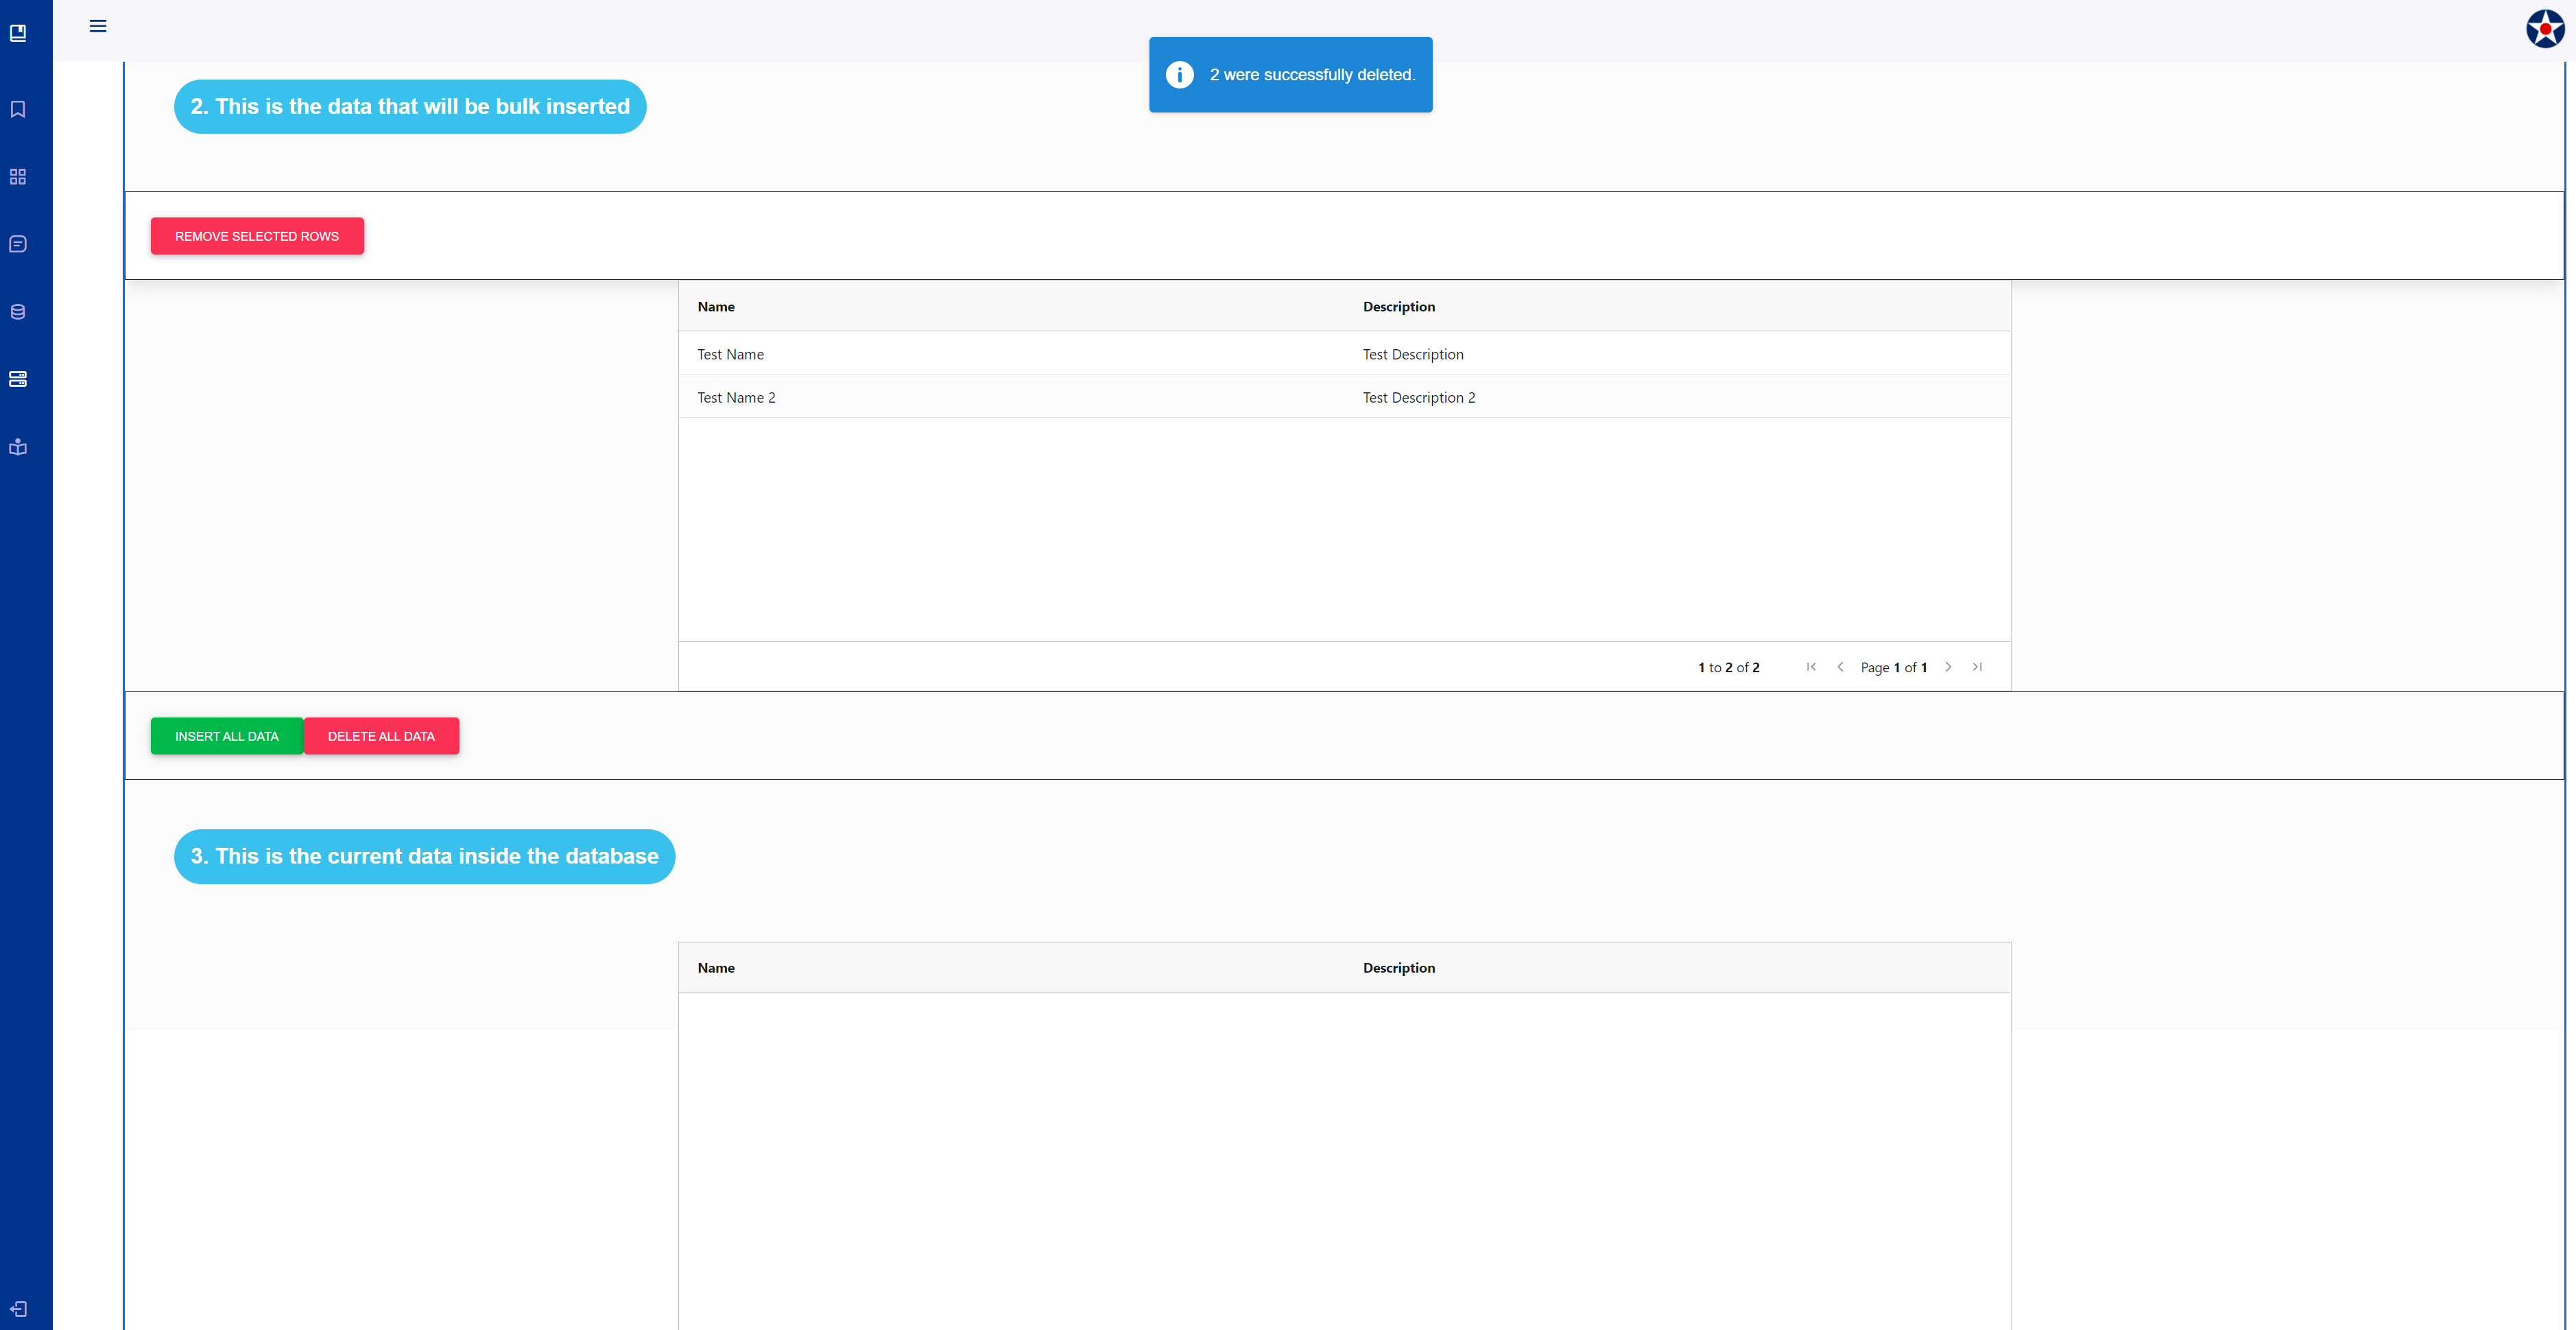Open the messages icon in the sidebar

pos(18,243)
